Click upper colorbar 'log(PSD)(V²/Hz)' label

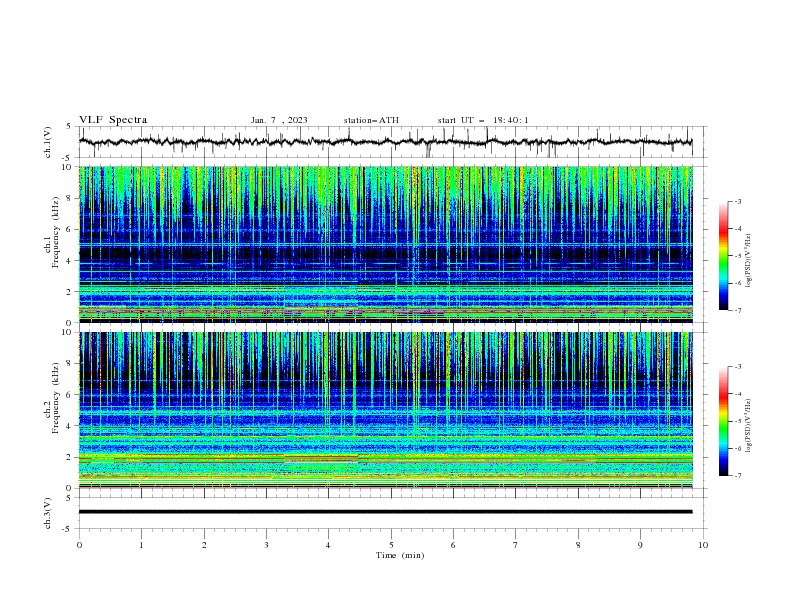[x=748, y=261]
